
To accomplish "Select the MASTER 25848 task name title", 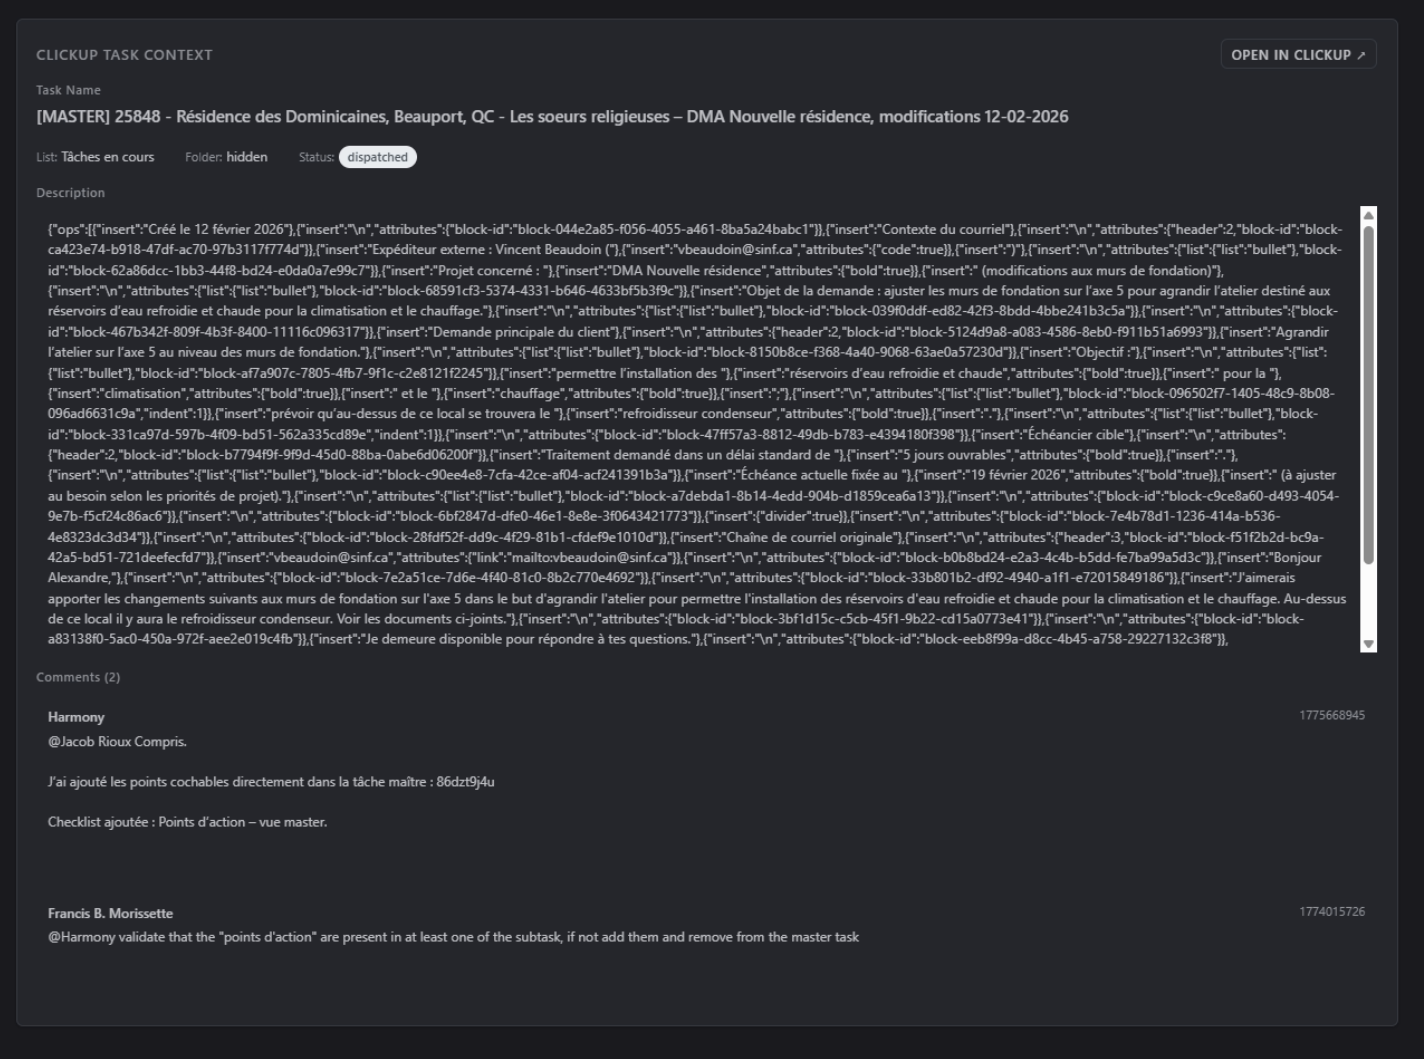I will tap(552, 117).
